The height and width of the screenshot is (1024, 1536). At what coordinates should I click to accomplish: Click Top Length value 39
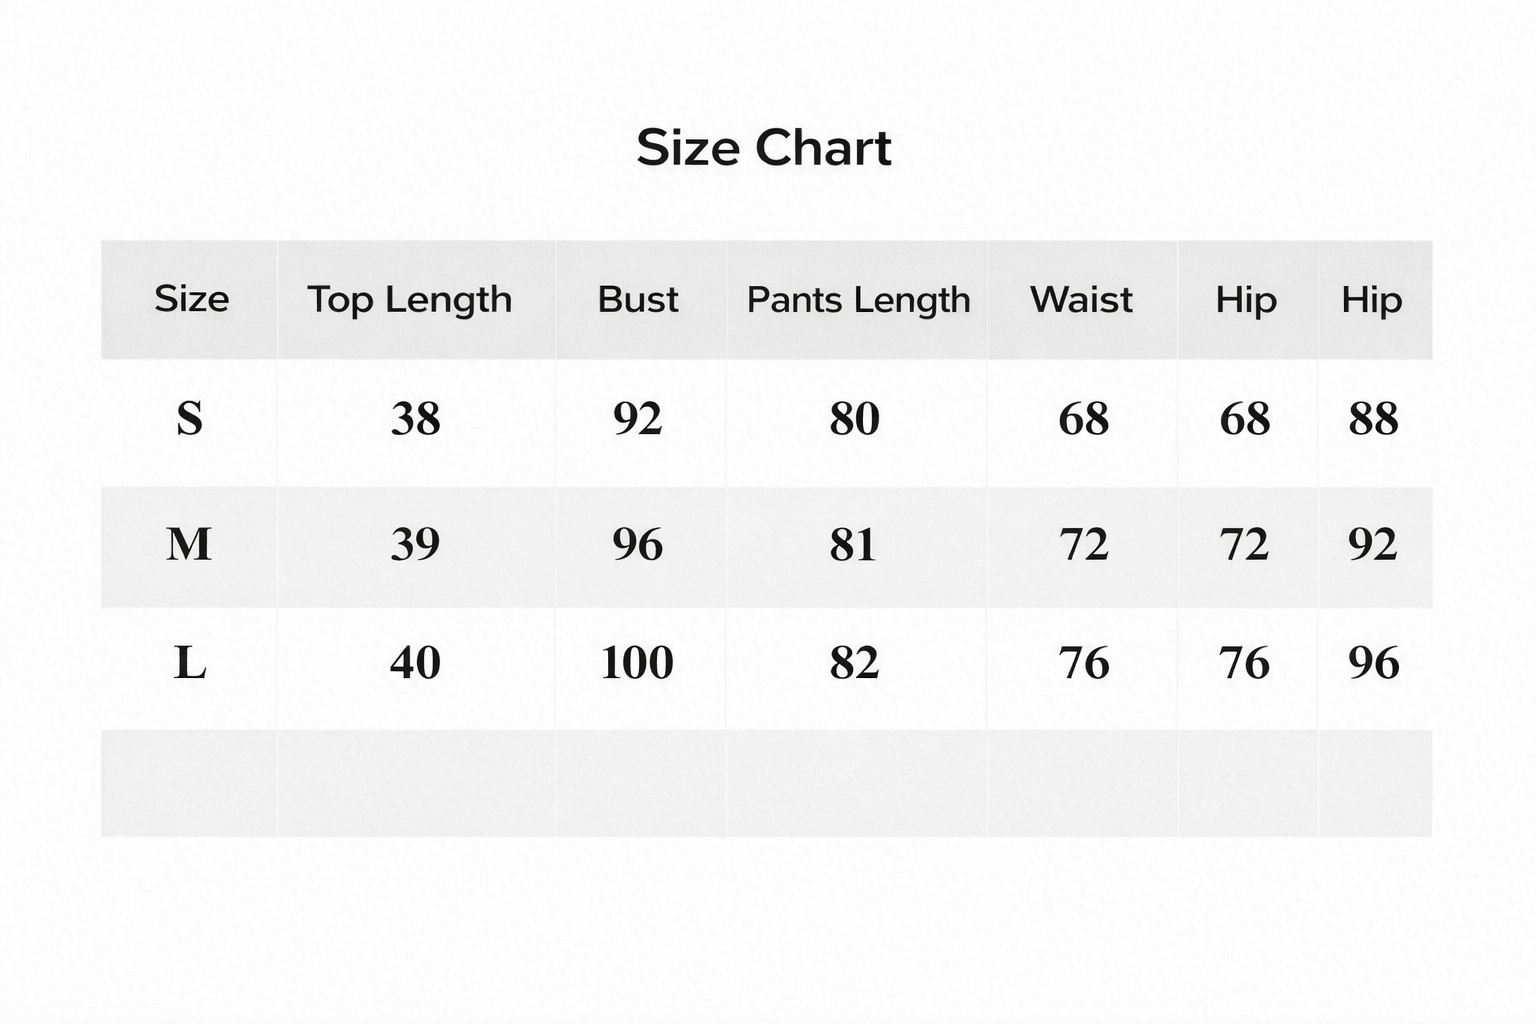[415, 544]
